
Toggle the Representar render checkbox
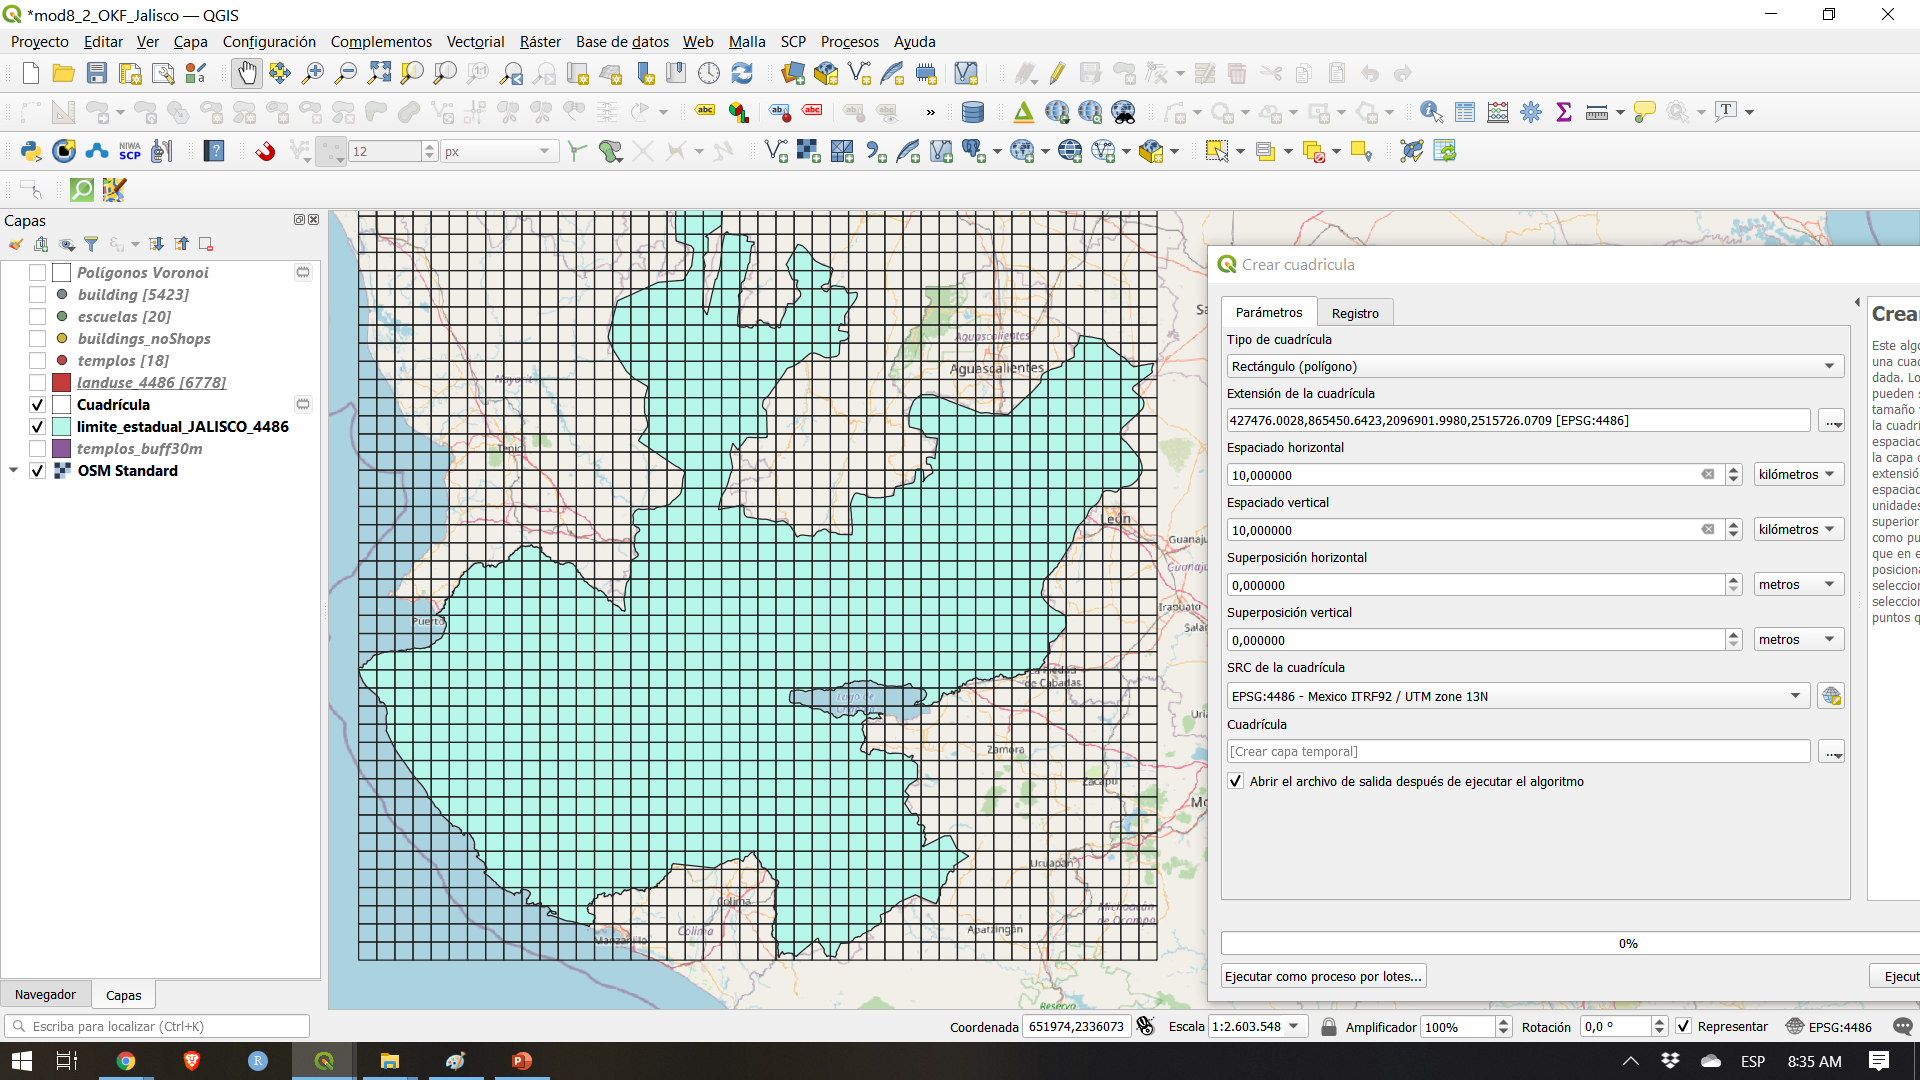1684,1026
